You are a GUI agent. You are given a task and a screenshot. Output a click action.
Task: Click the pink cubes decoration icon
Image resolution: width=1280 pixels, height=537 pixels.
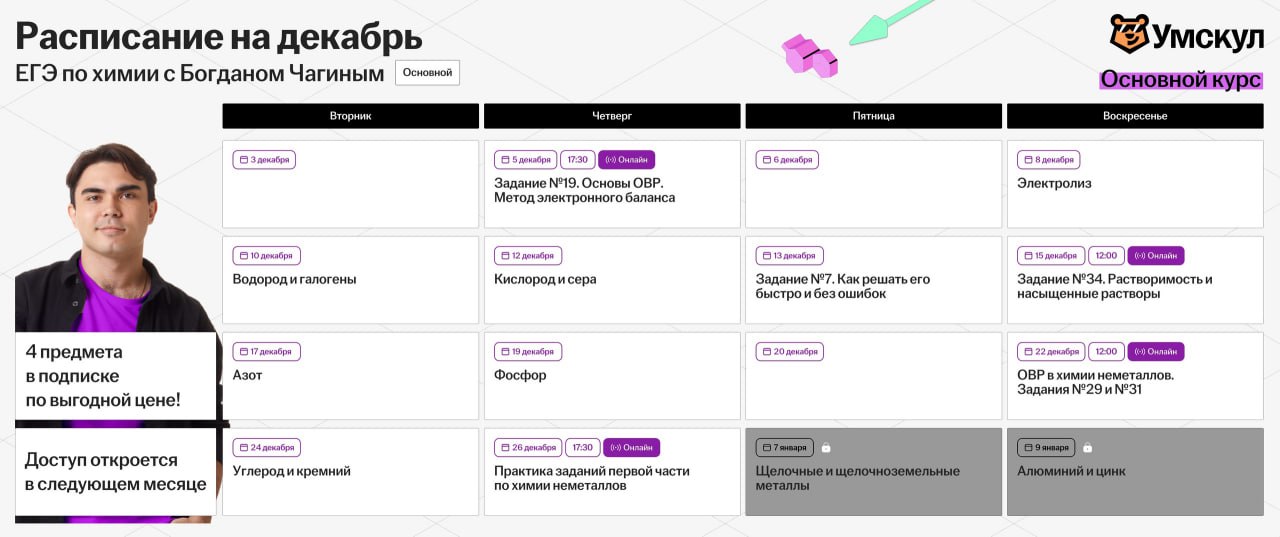(809, 56)
